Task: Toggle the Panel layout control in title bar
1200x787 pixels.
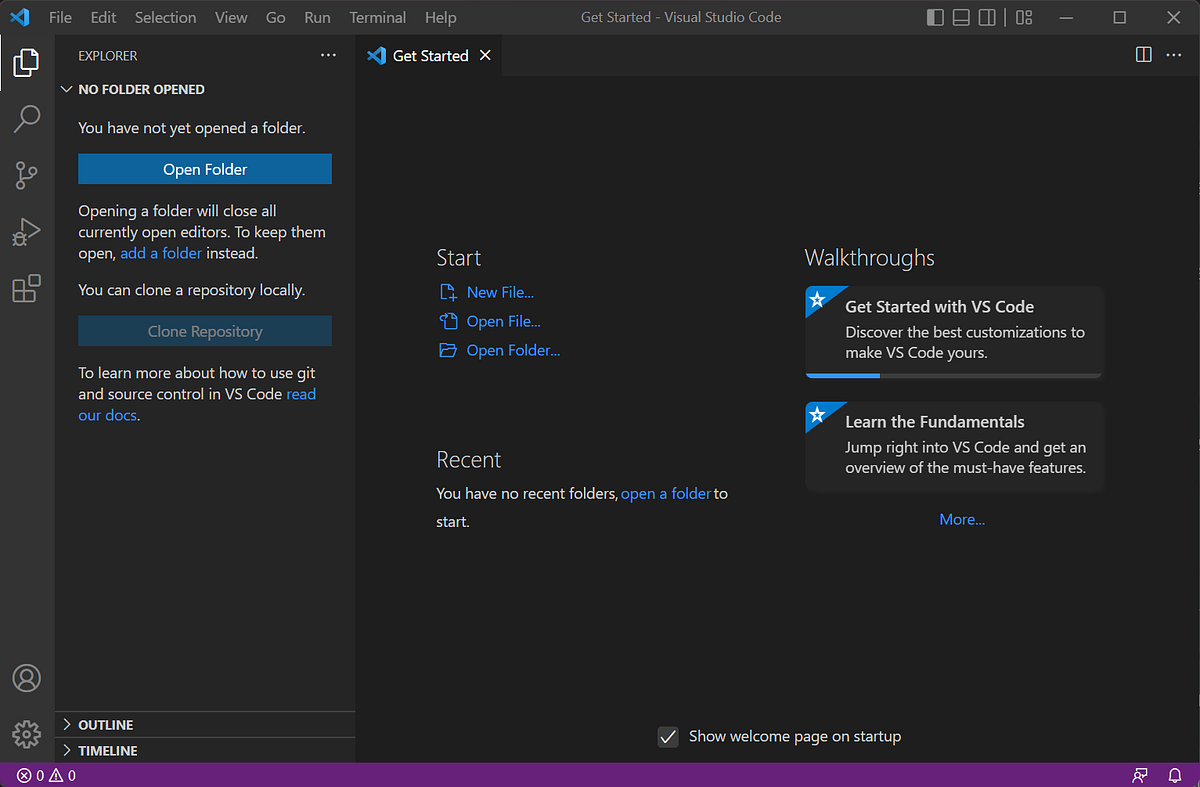Action: [960, 17]
